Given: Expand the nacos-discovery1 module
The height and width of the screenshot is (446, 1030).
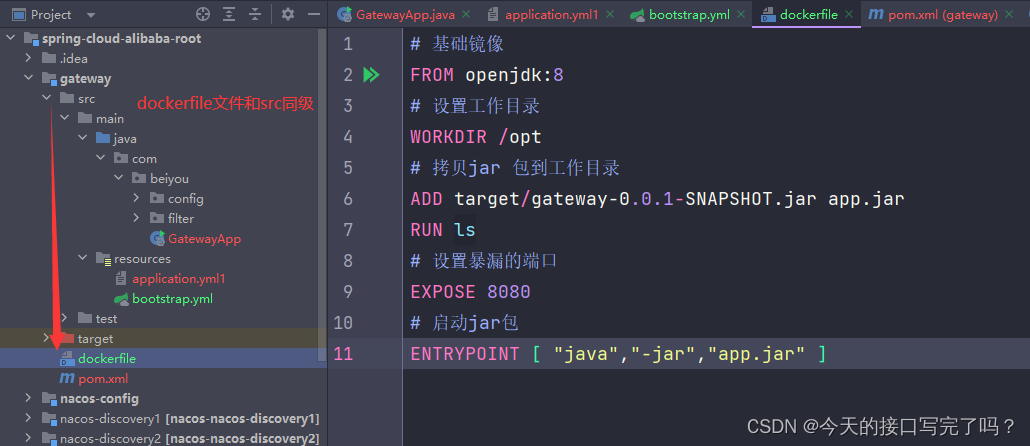Looking at the screenshot, I should [x=28, y=418].
